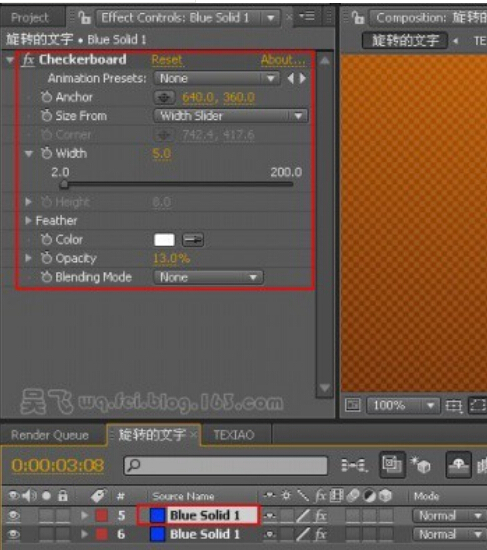The height and width of the screenshot is (550, 487).
Task: Toggle the Checkerboard fx effect icon
Action: point(28,60)
